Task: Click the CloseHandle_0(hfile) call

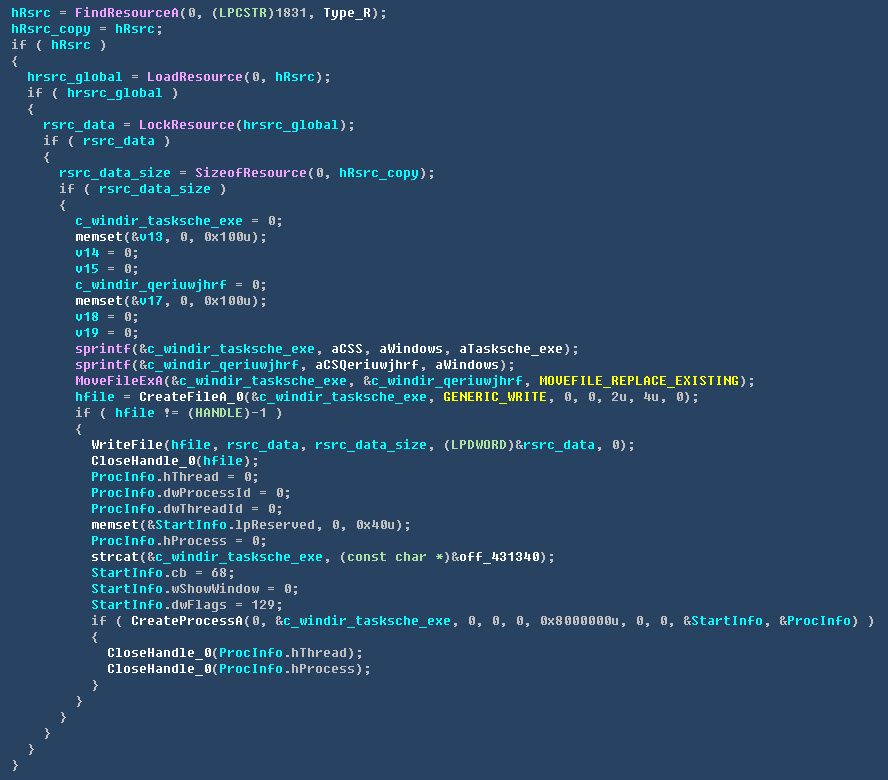Action: click(175, 461)
